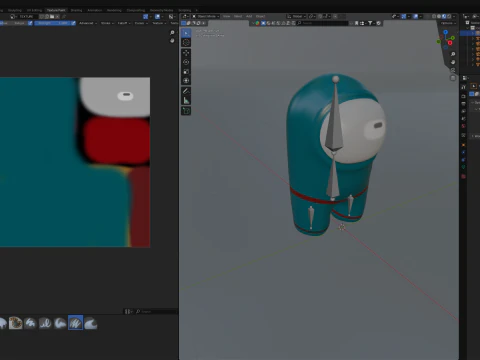Open the Object menu in 3D viewport
This screenshot has height=360, width=480.
260,16
